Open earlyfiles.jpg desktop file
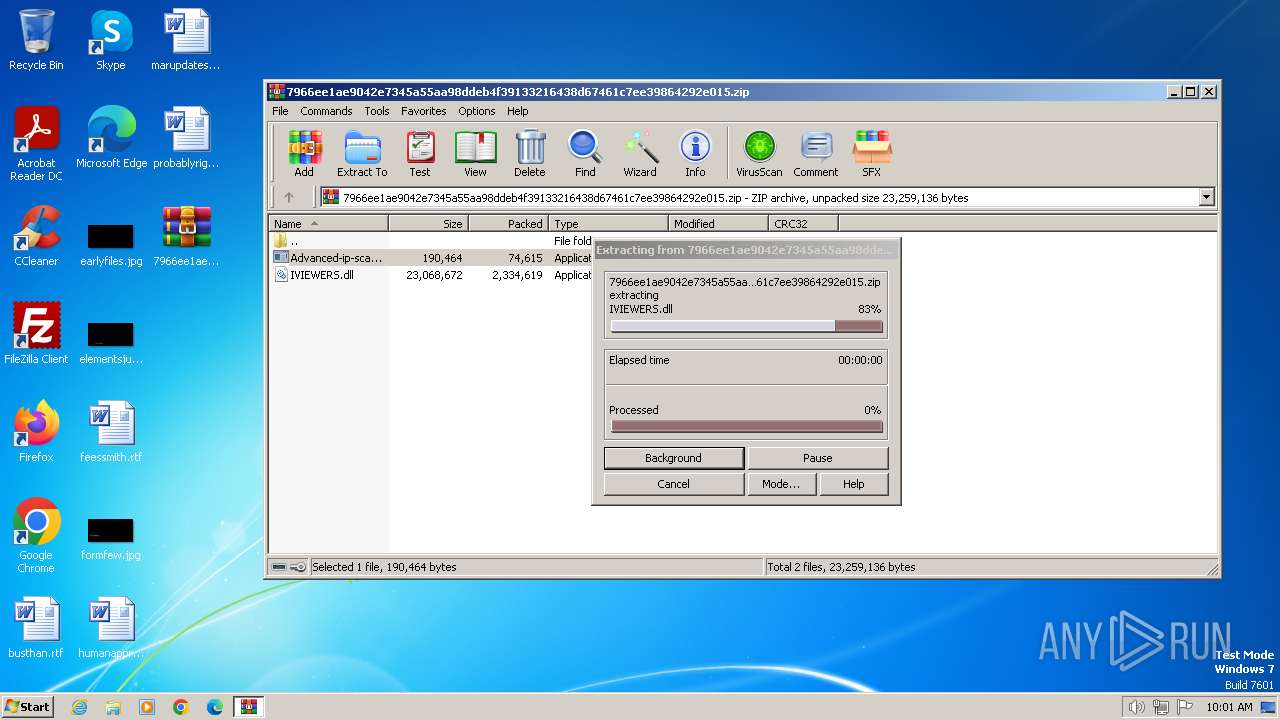 (x=111, y=245)
